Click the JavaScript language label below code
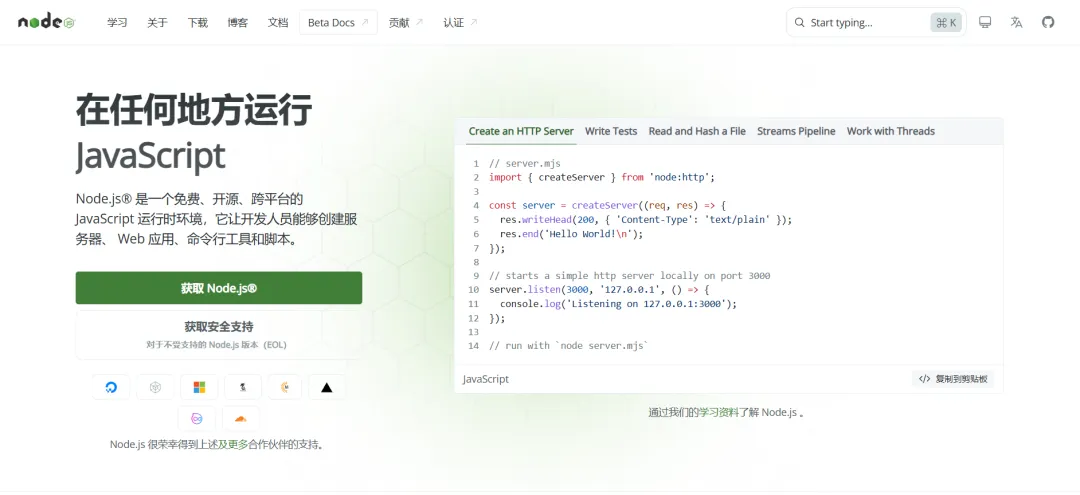The image size is (1080, 495). 486,379
